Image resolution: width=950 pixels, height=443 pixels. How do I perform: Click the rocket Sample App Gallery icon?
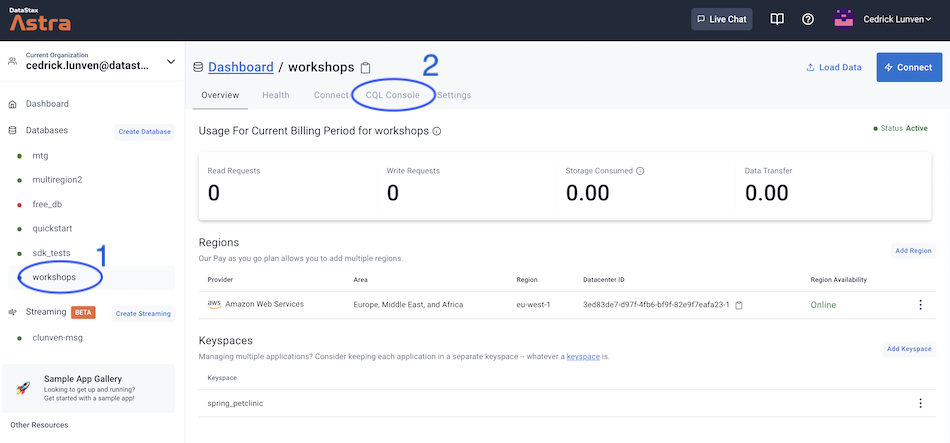[23, 388]
